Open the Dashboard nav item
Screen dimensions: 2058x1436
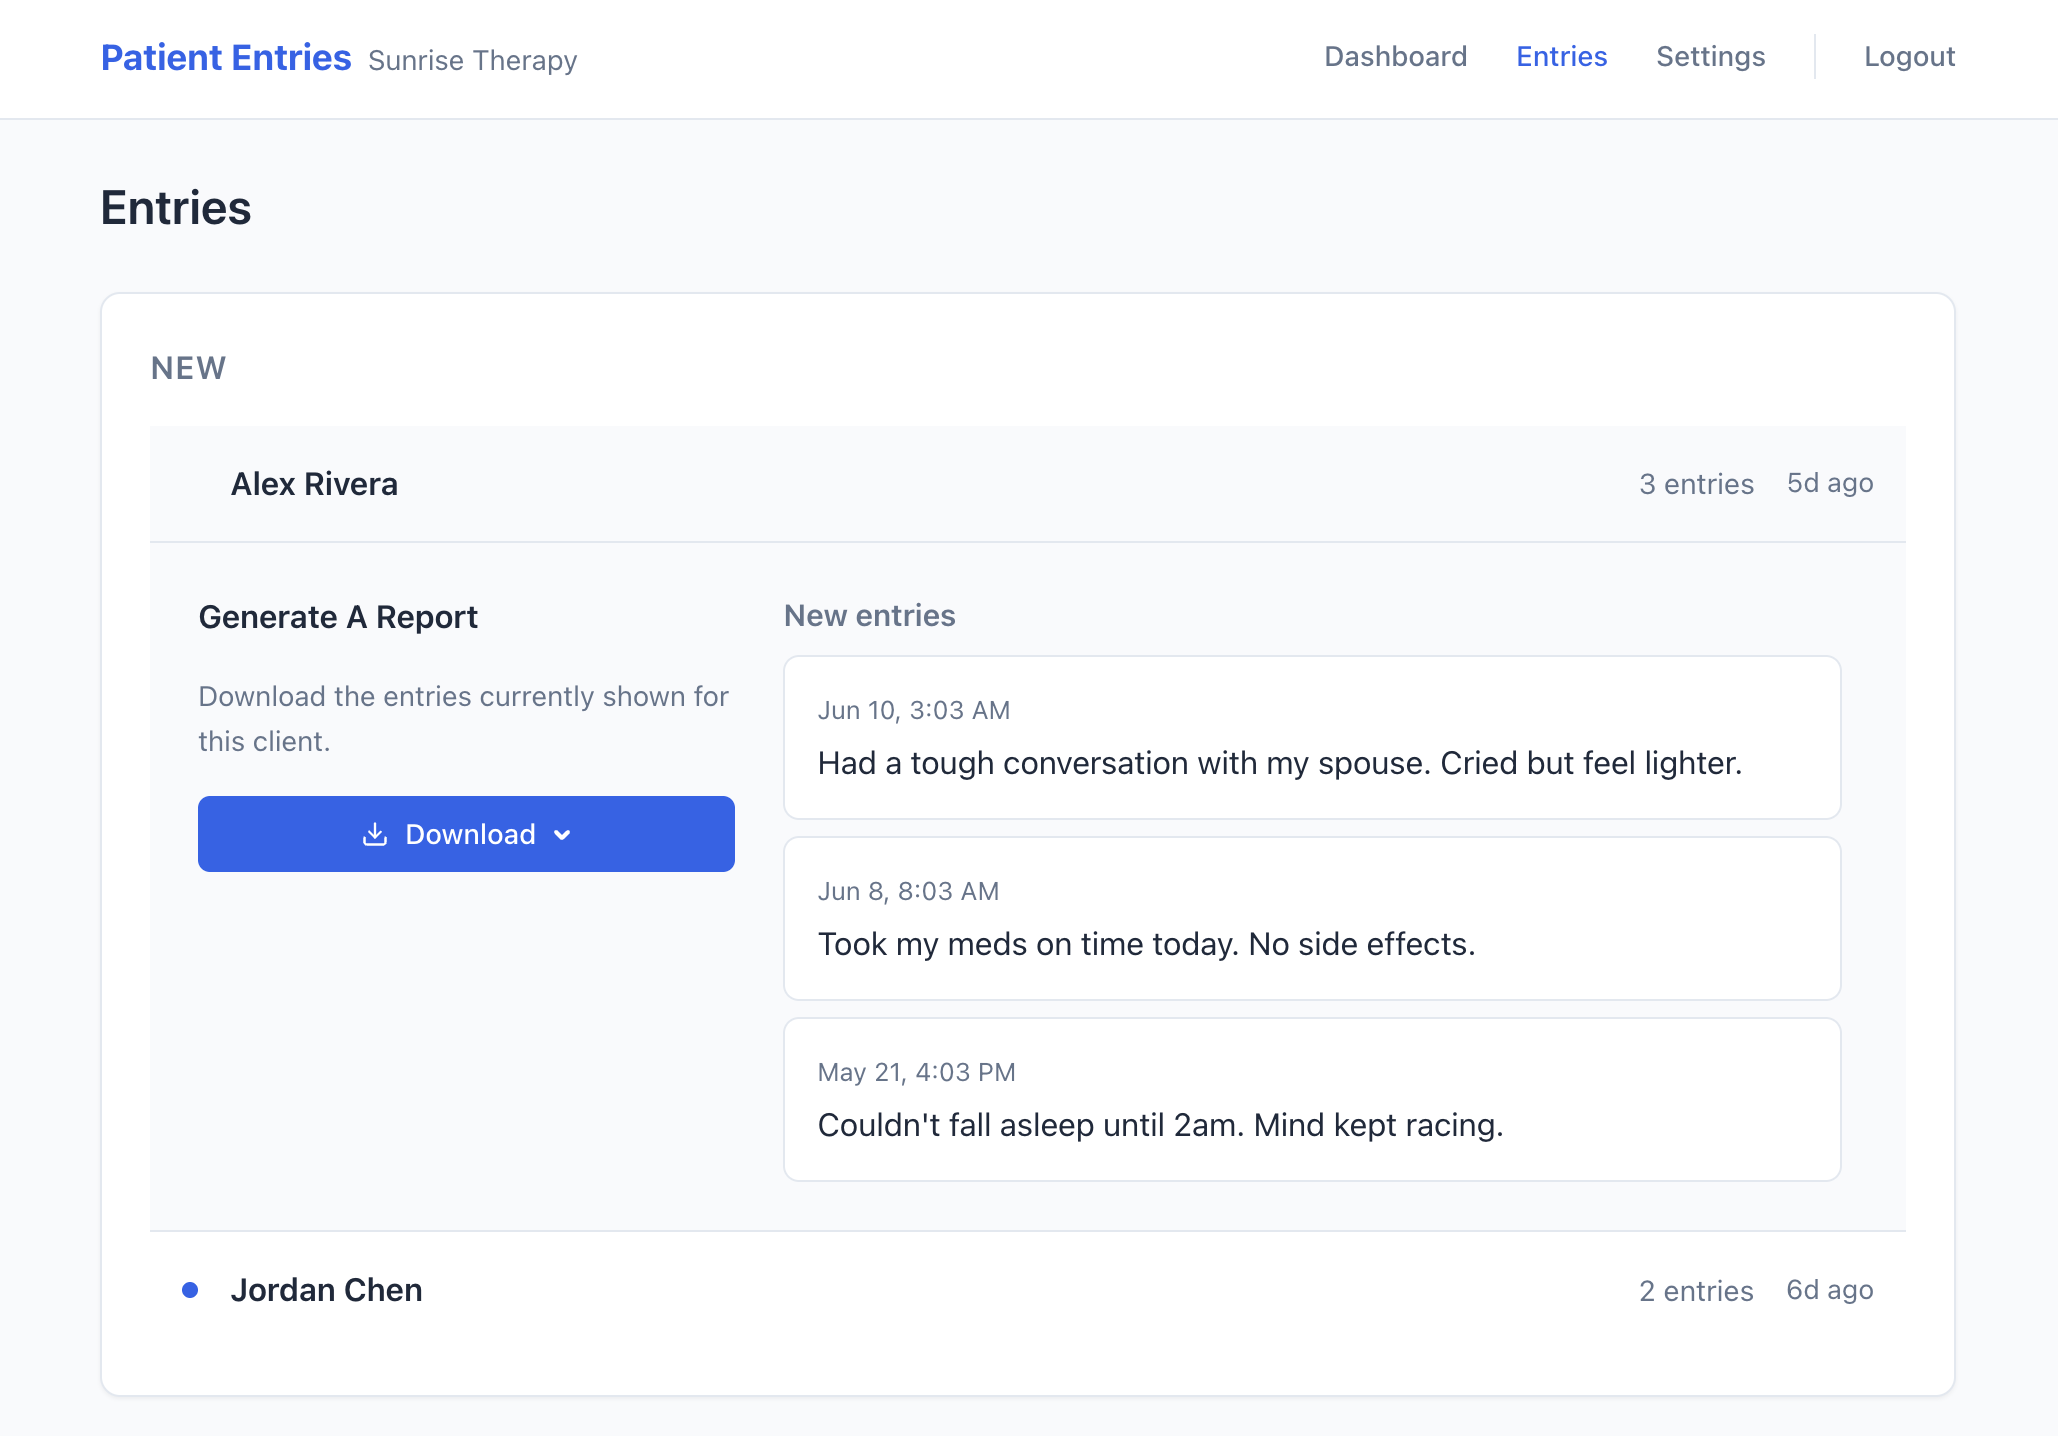pyautogui.click(x=1395, y=57)
